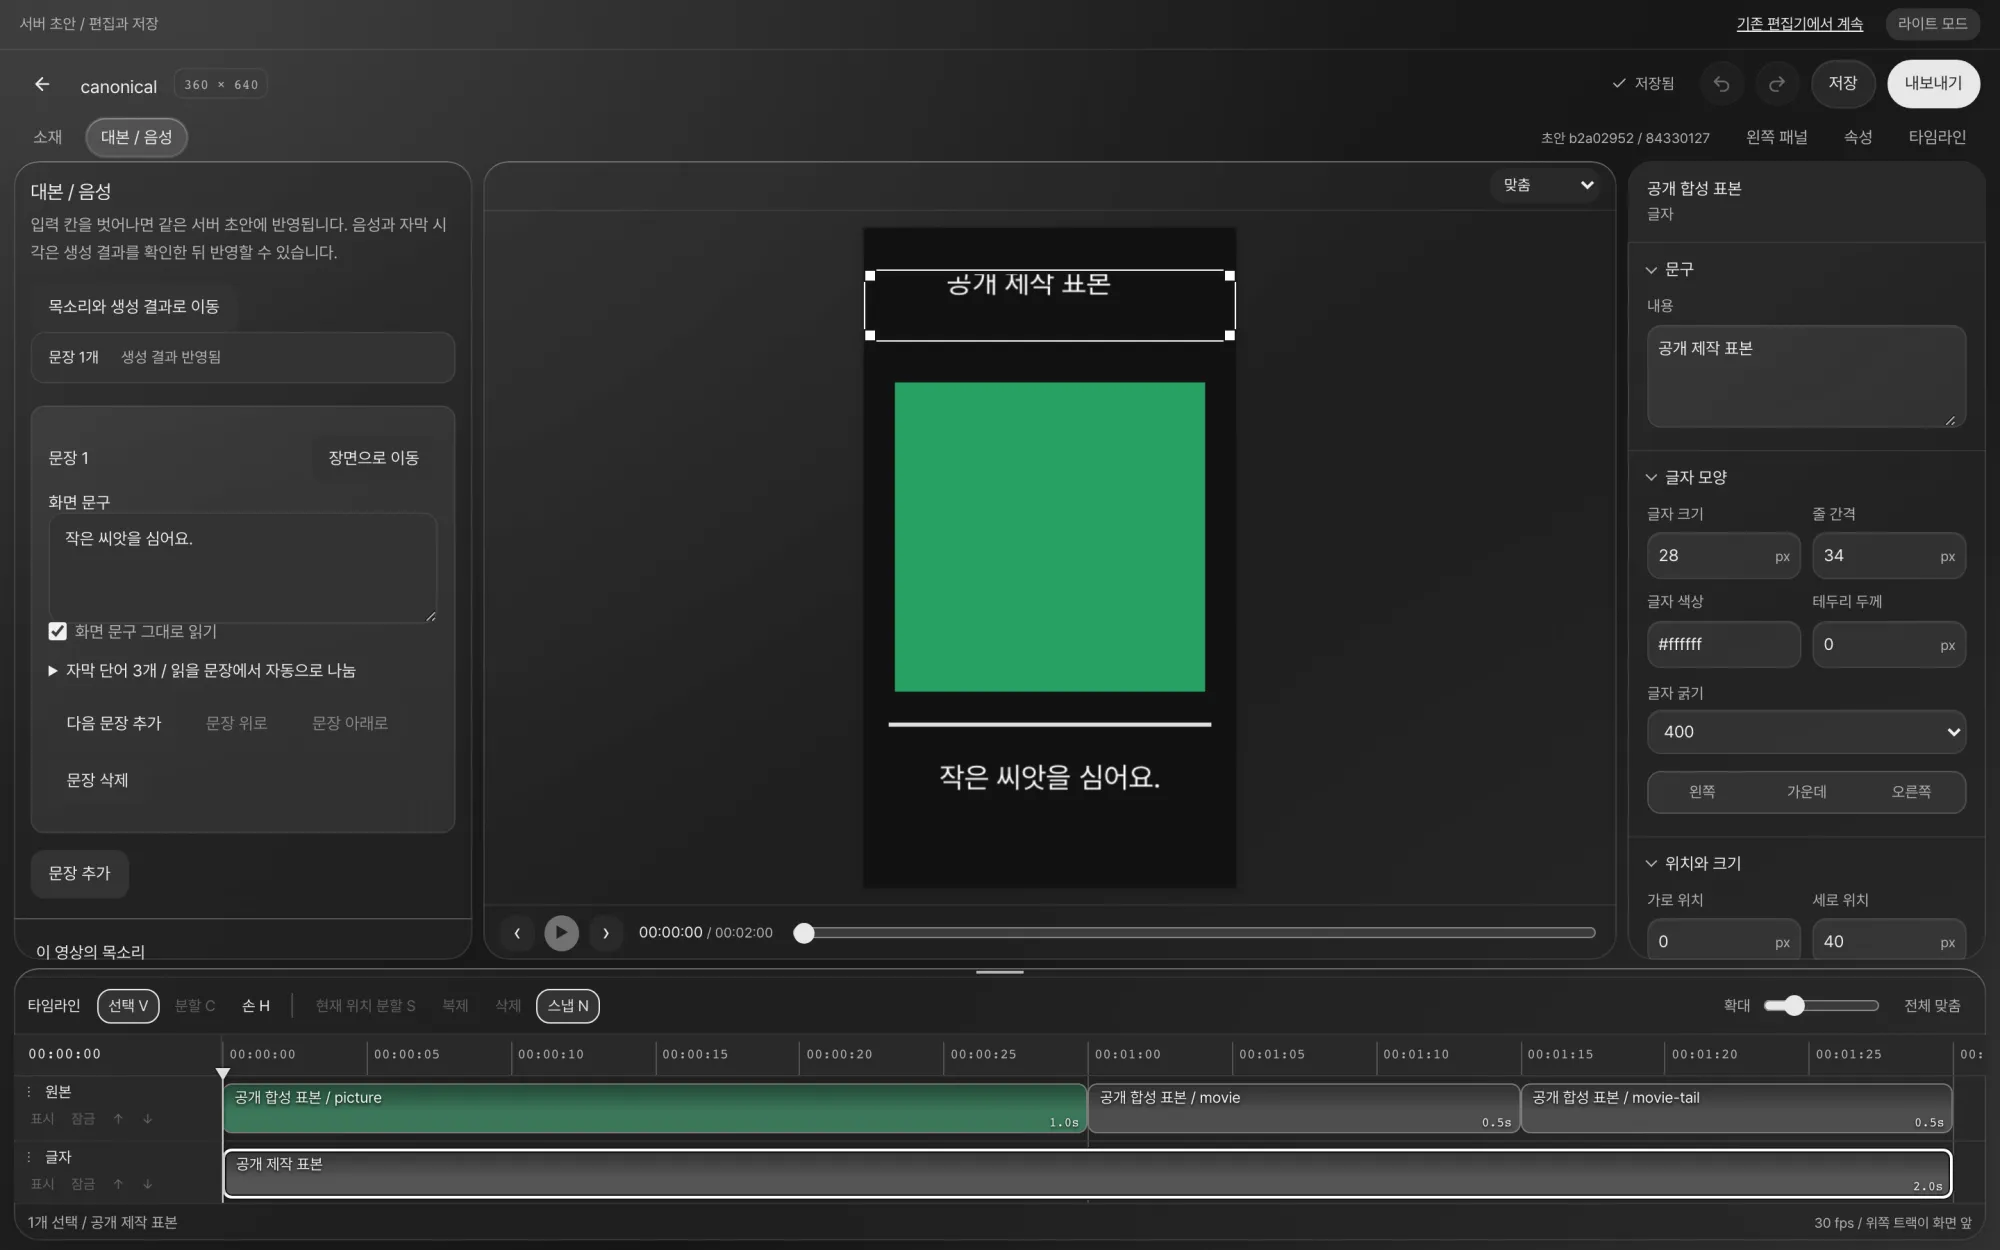The width and height of the screenshot is (2000, 1250).
Task: Move the 원본 track up
Action: click(x=118, y=1119)
